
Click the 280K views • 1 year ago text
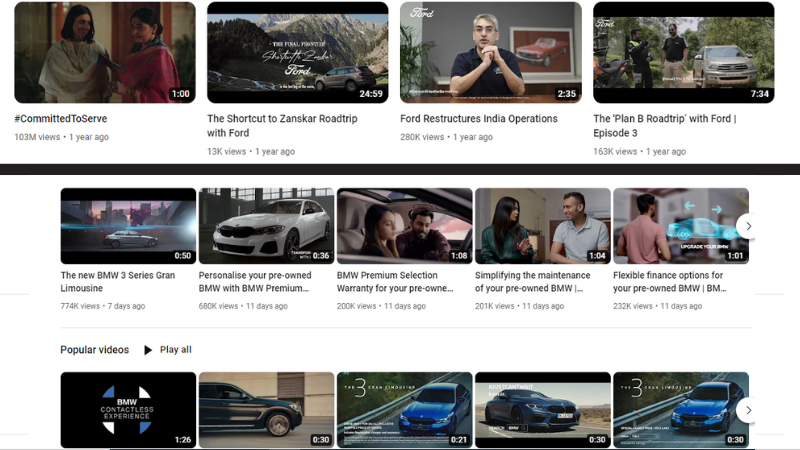[446, 137]
